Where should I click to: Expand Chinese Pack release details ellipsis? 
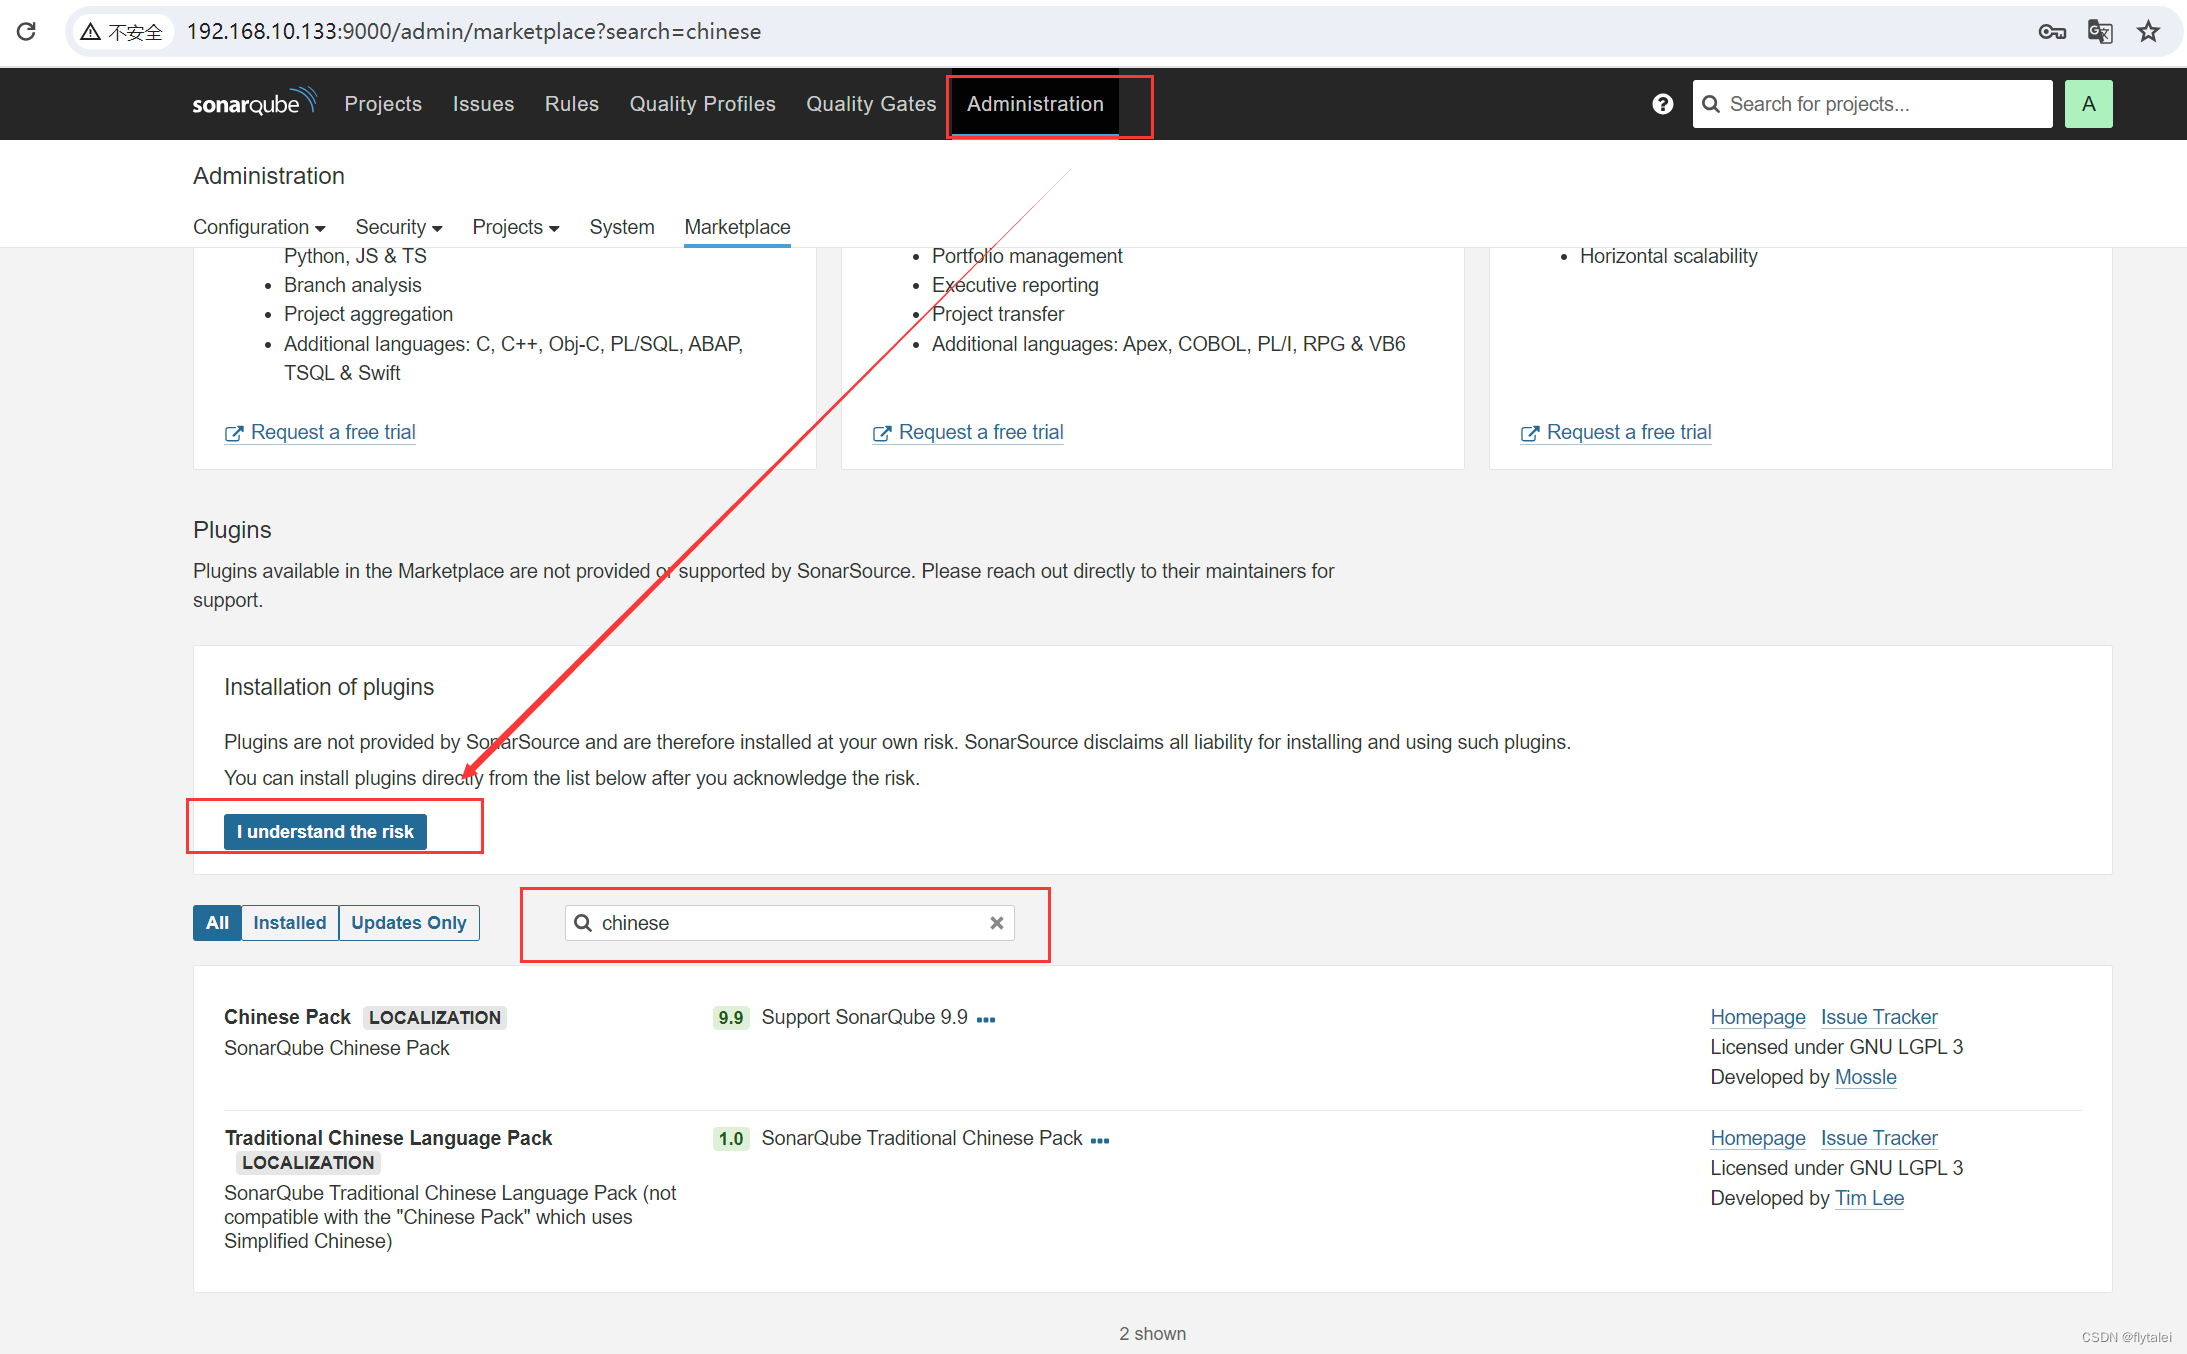click(x=986, y=1020)
